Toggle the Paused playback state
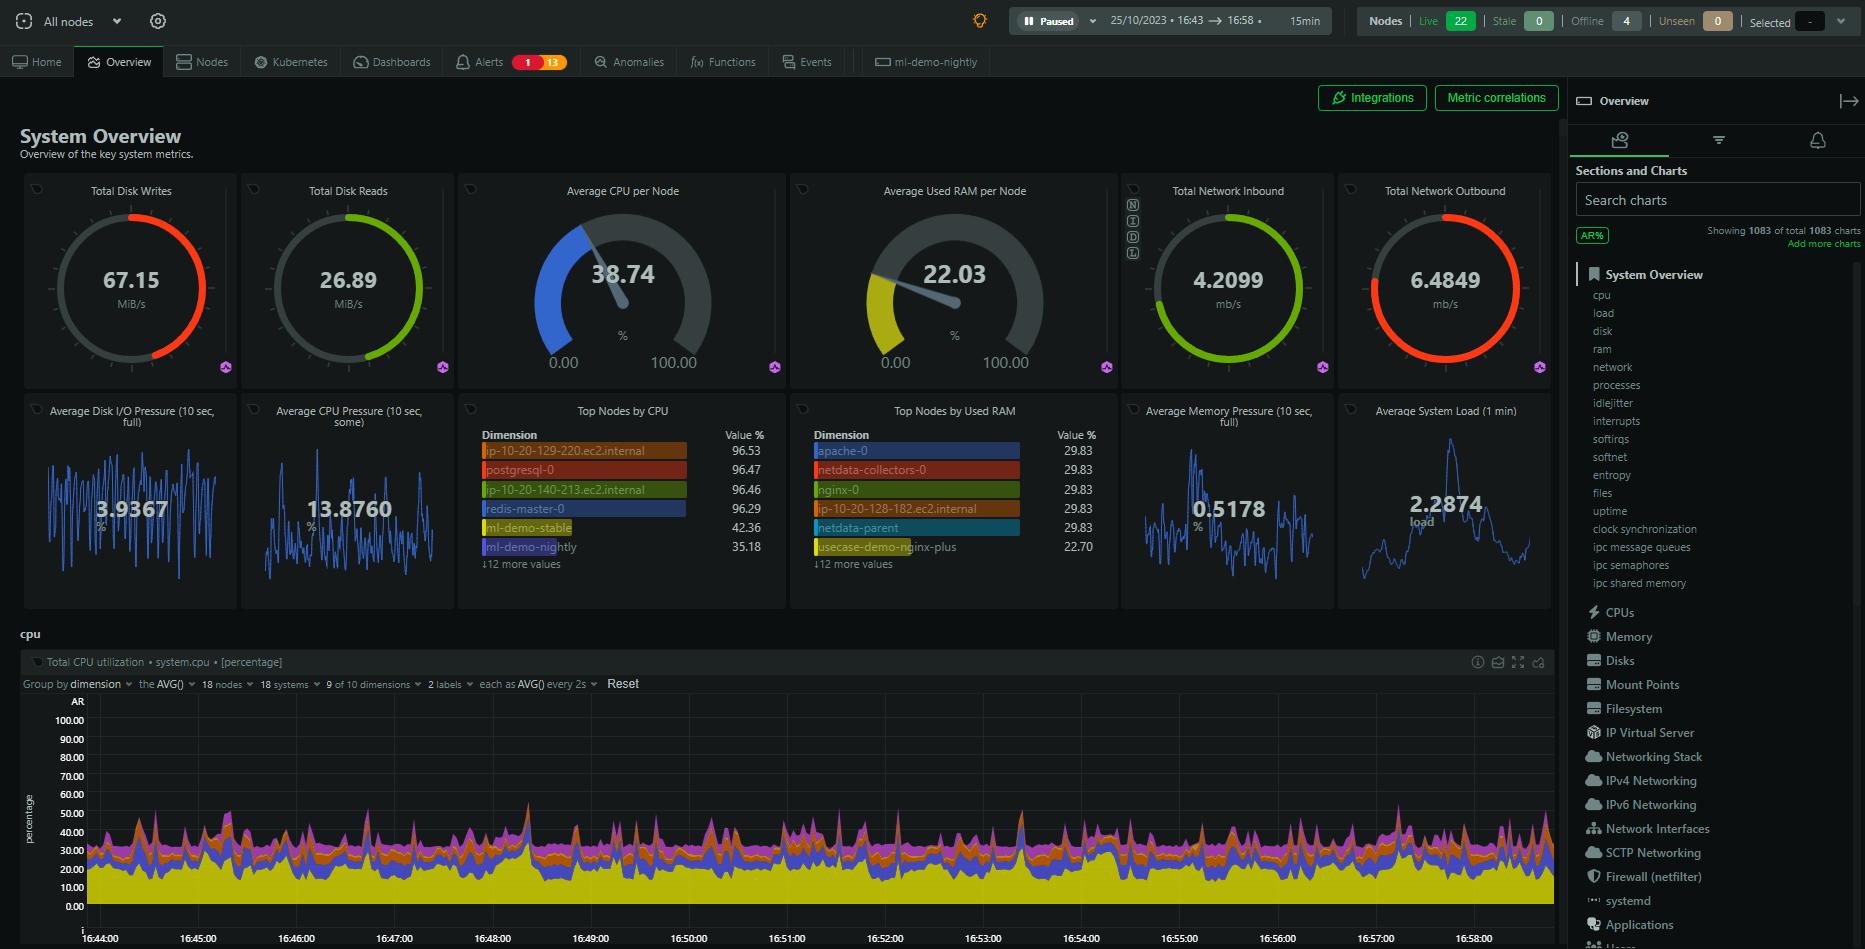 coord(1049,21)
